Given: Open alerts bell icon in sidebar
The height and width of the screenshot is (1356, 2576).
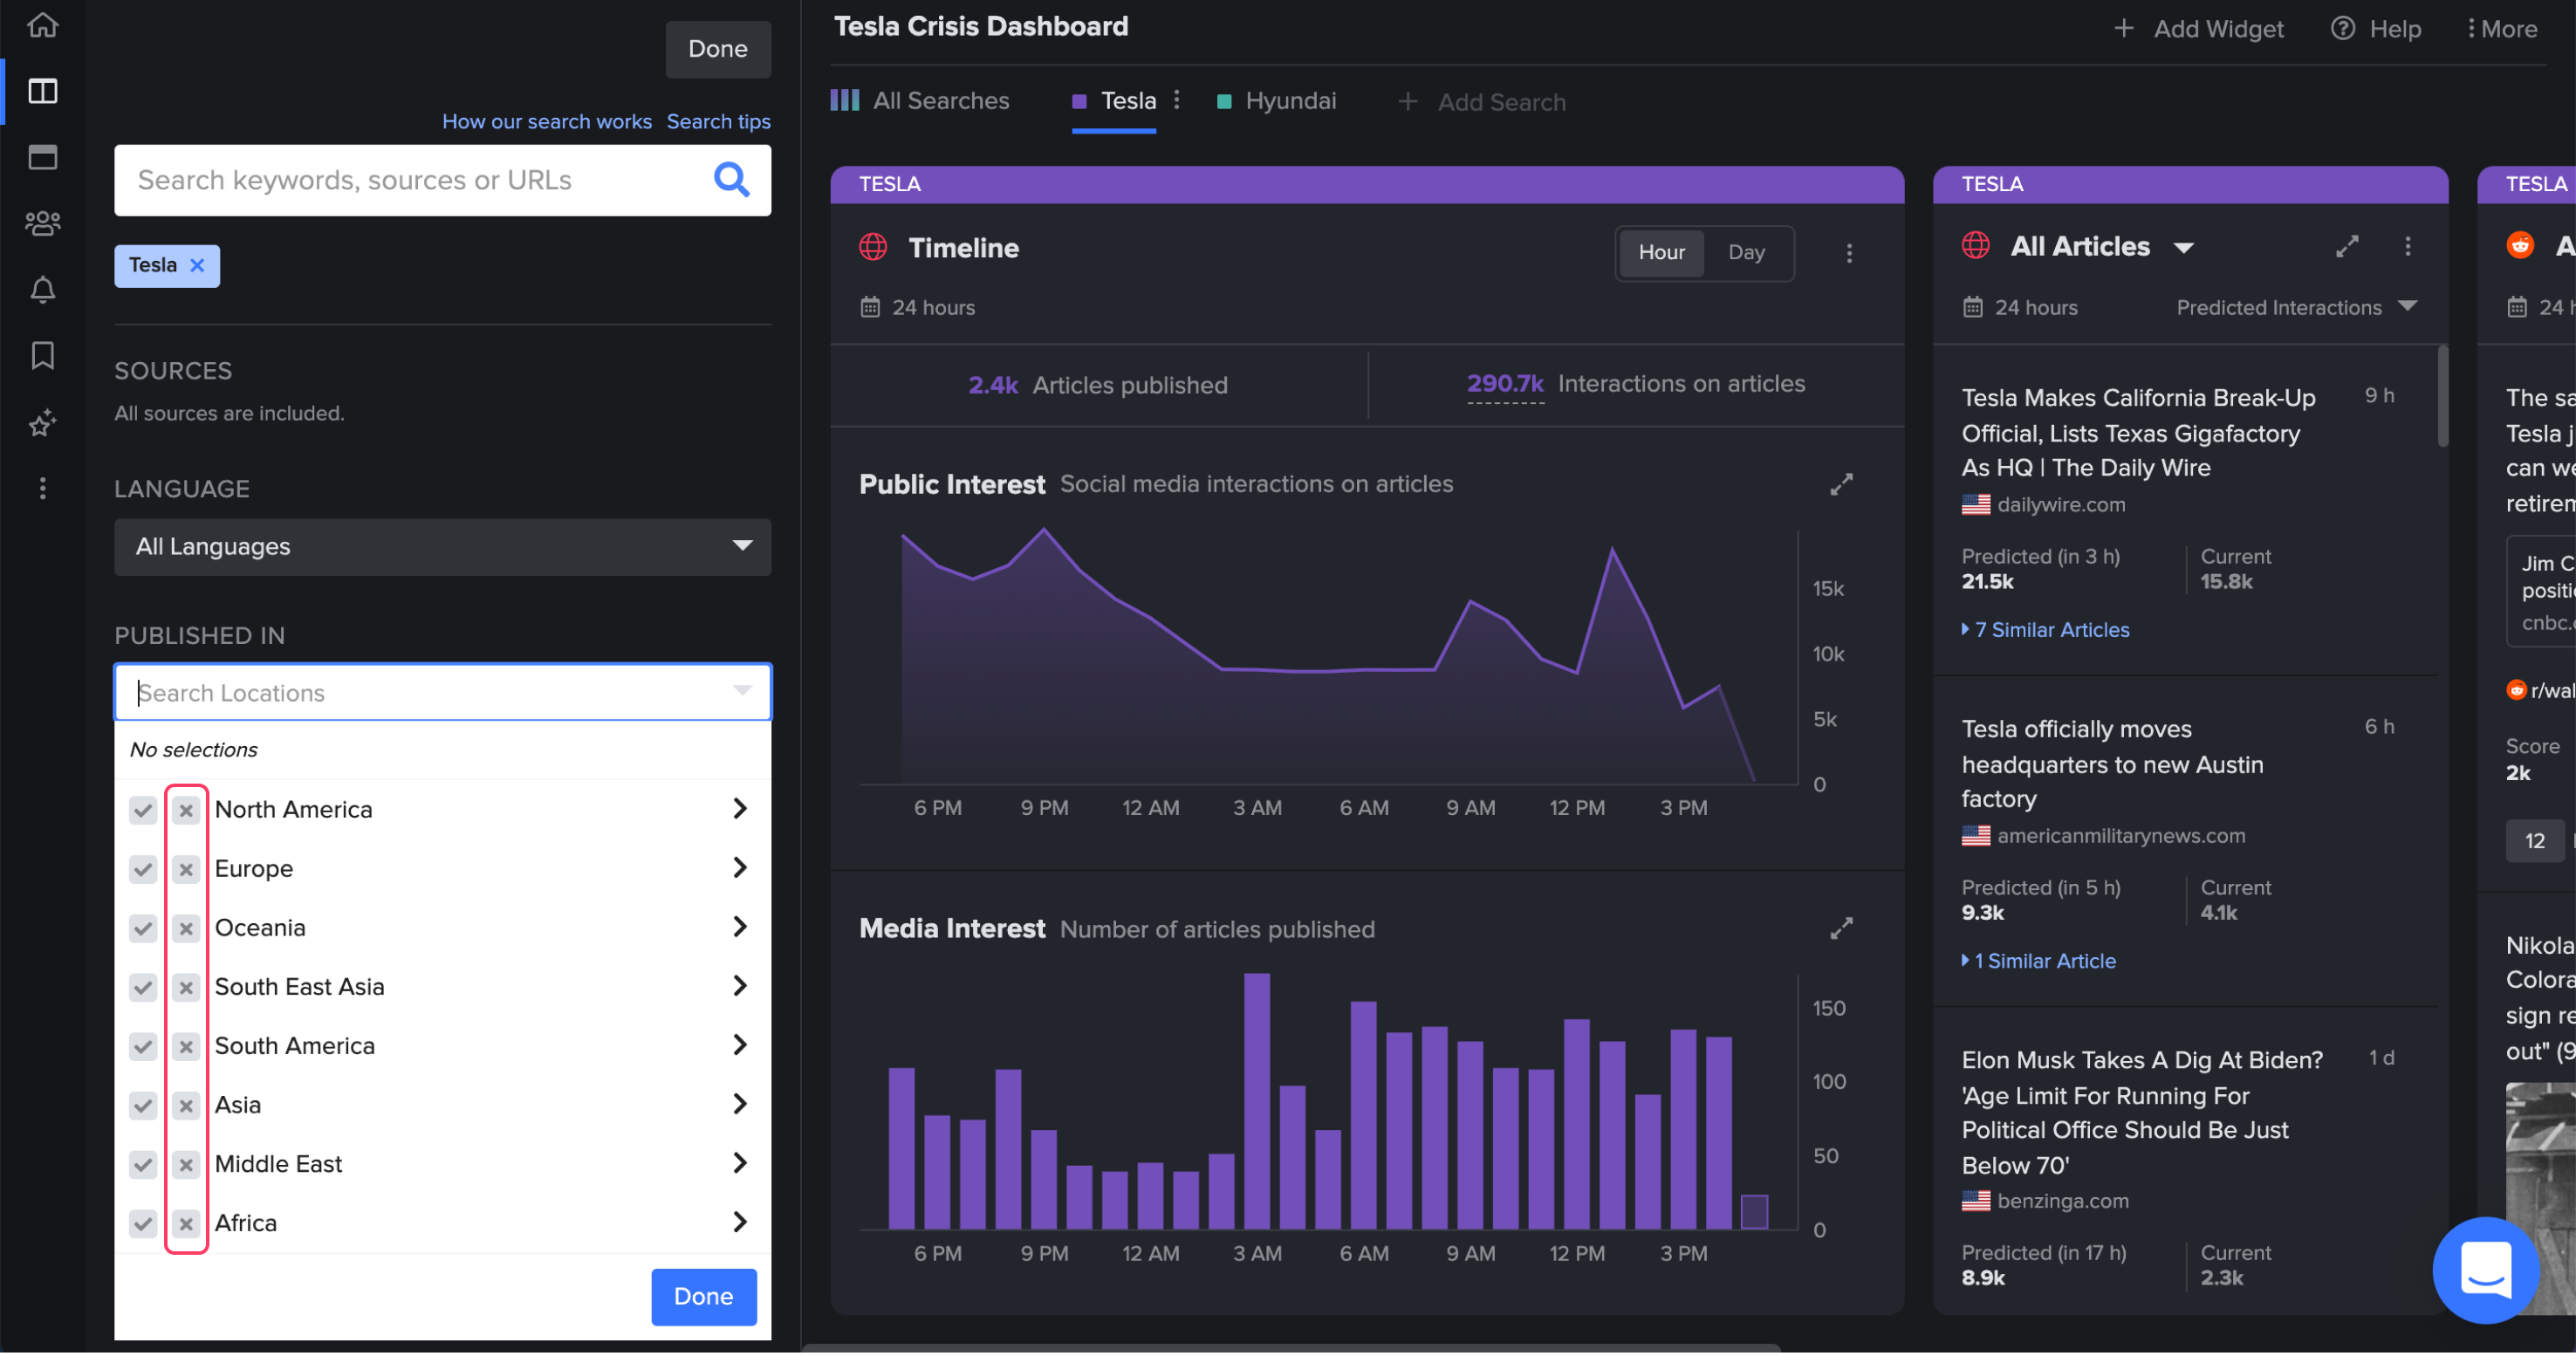Looking at the screenshot, I should click(x=42, y=290).
